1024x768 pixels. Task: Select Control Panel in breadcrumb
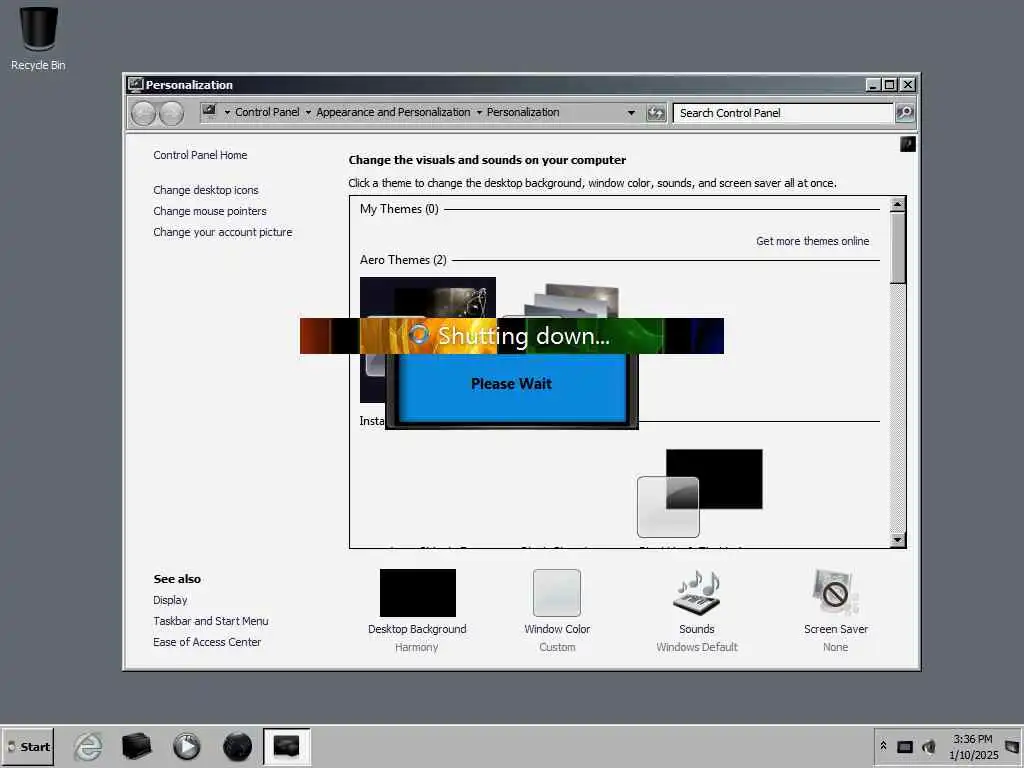pyautogui.click(x=267, y=112)
